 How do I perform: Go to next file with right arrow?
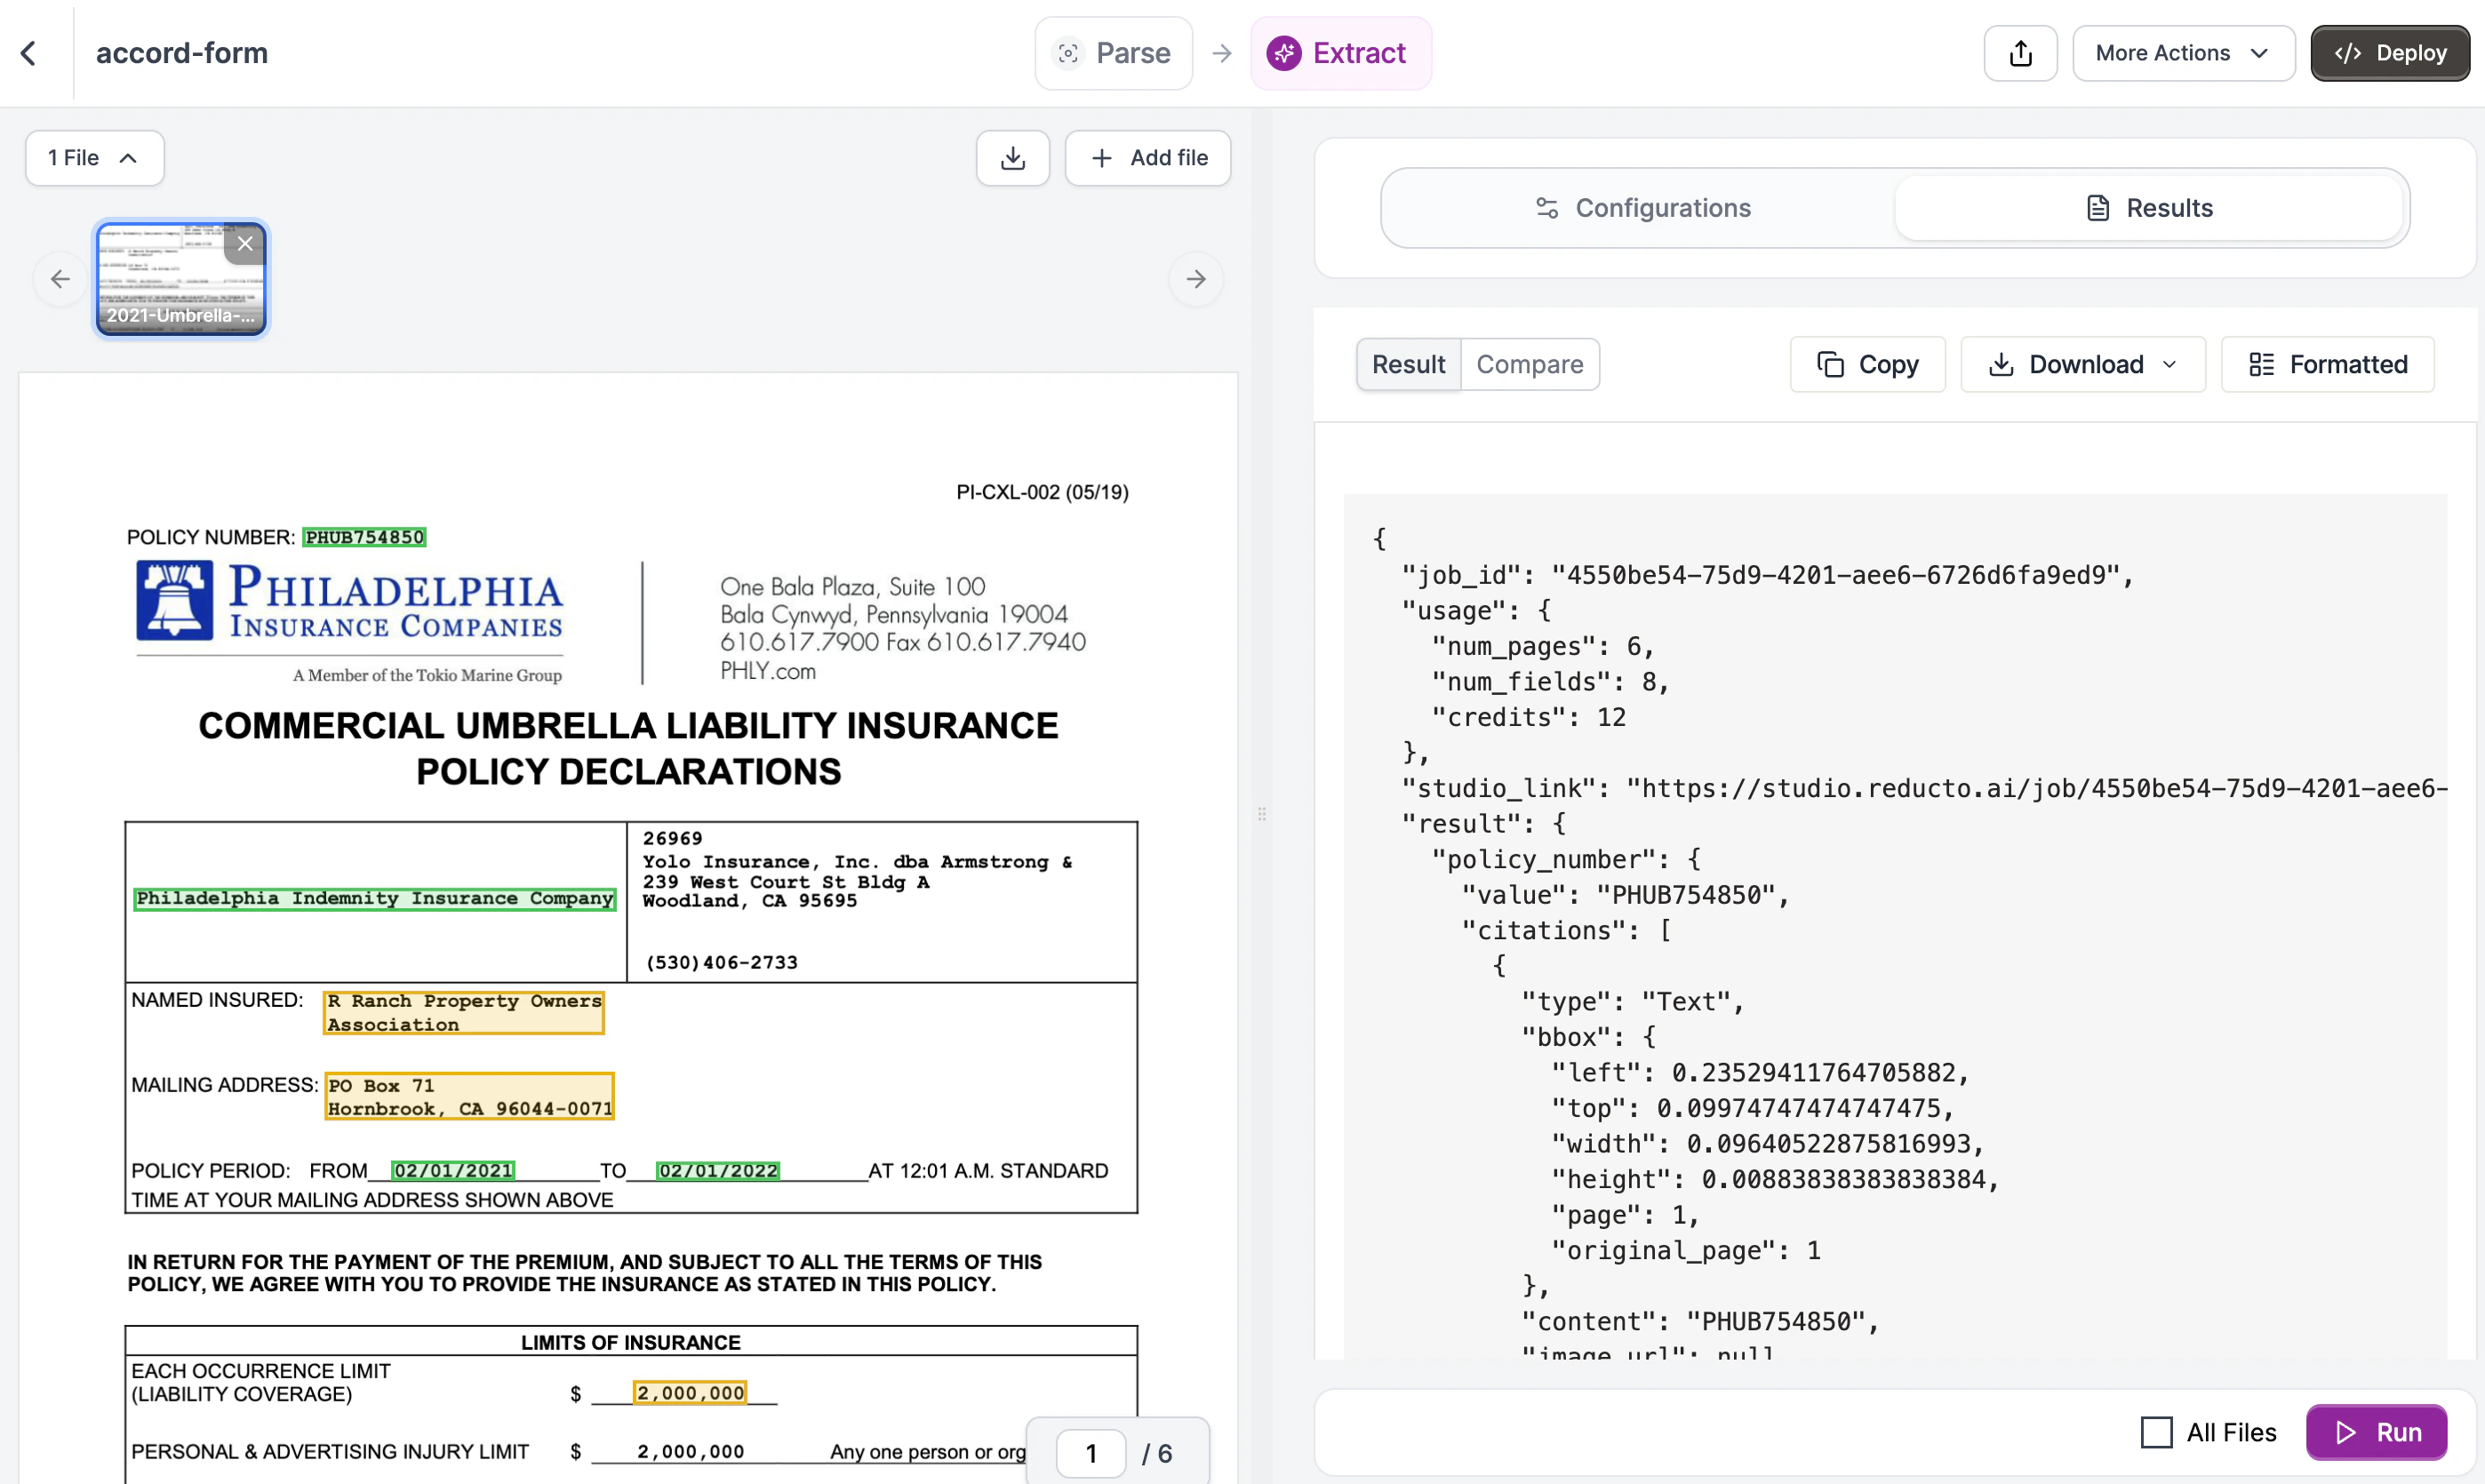1195,279
